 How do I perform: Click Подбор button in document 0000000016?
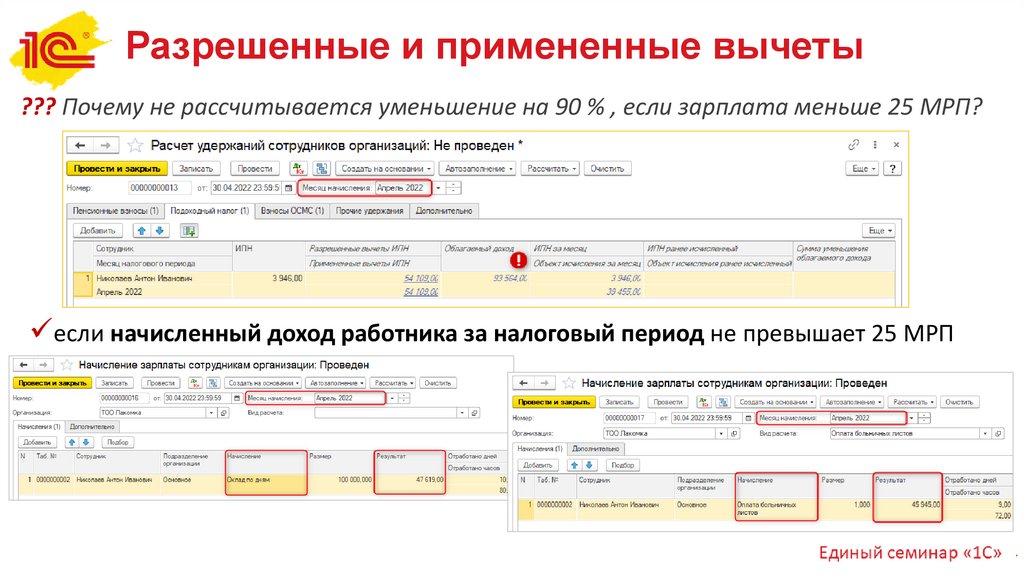point(118,442)
